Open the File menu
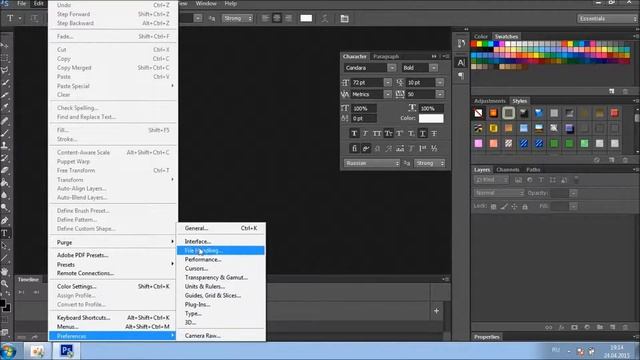This screenshot has width=640, height=360. (21, 4)
